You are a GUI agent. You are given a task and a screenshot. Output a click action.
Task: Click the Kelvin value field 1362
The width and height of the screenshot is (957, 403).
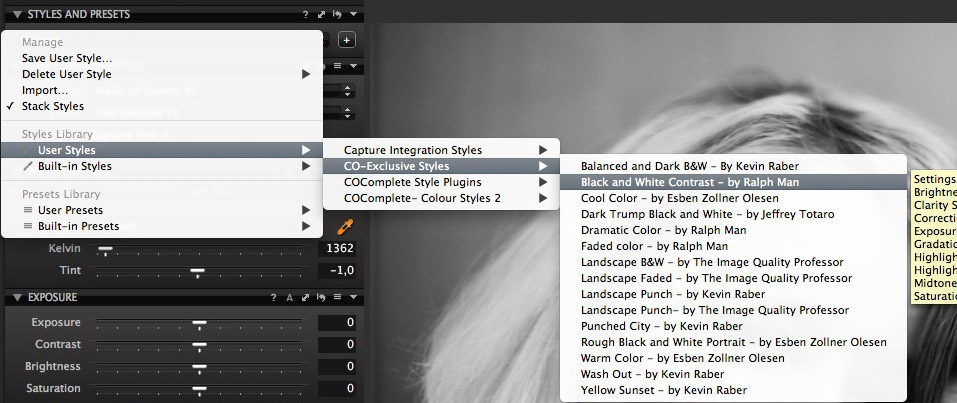pos(337,249)
